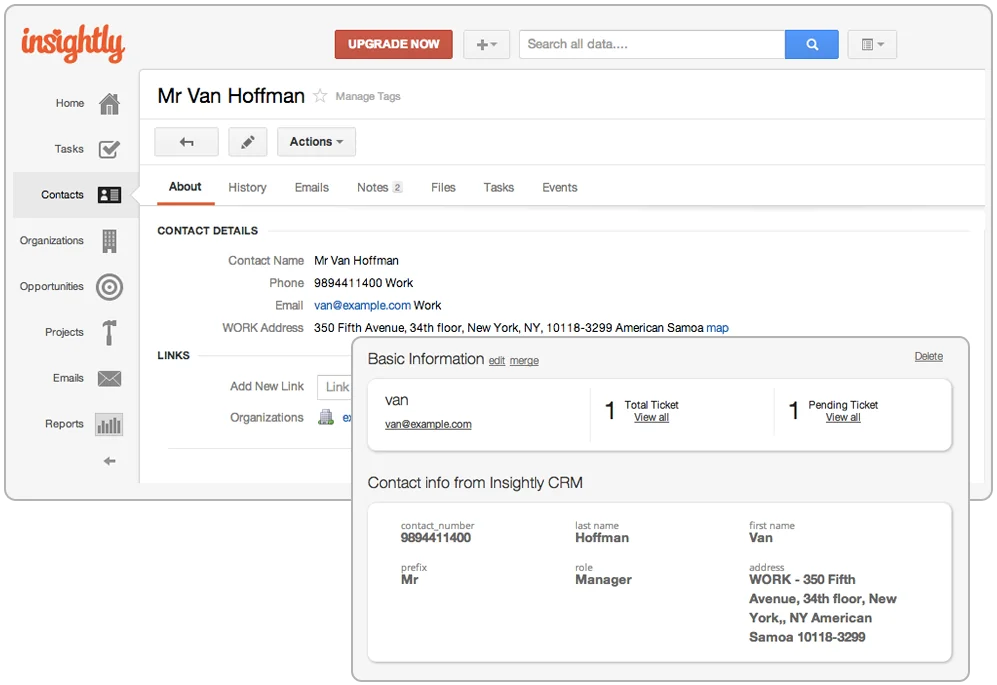997x685 pixels.
Task: Expand the Actions dropdown
Action: coord(316,142)
